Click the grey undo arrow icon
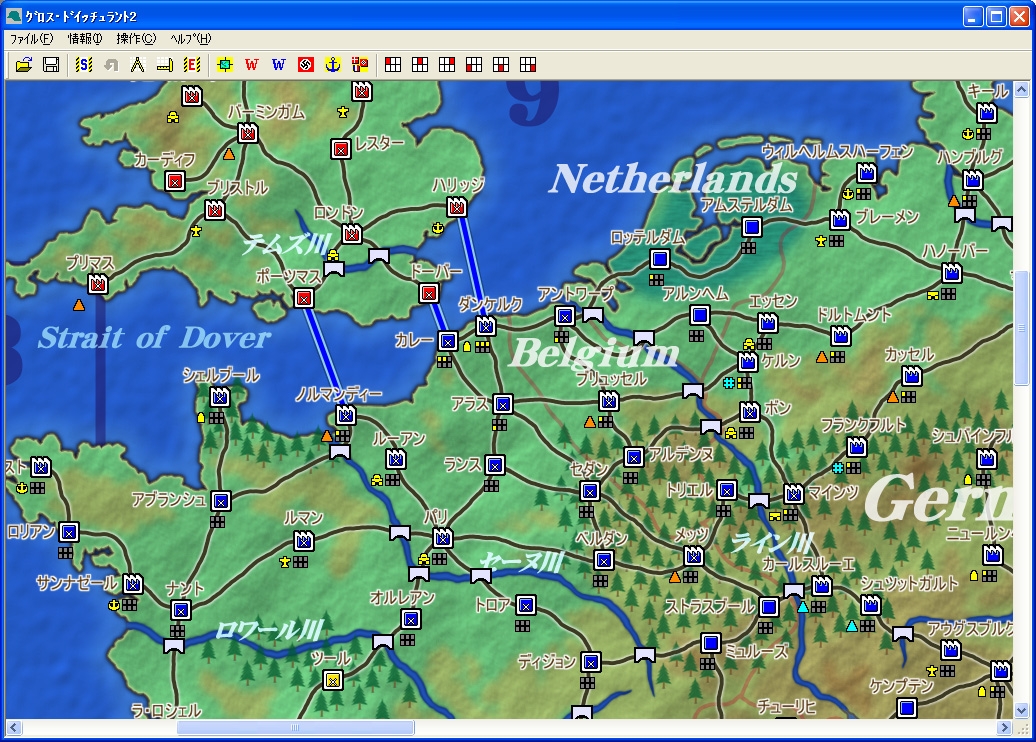Screen dimensions: 1036x742 111,65
